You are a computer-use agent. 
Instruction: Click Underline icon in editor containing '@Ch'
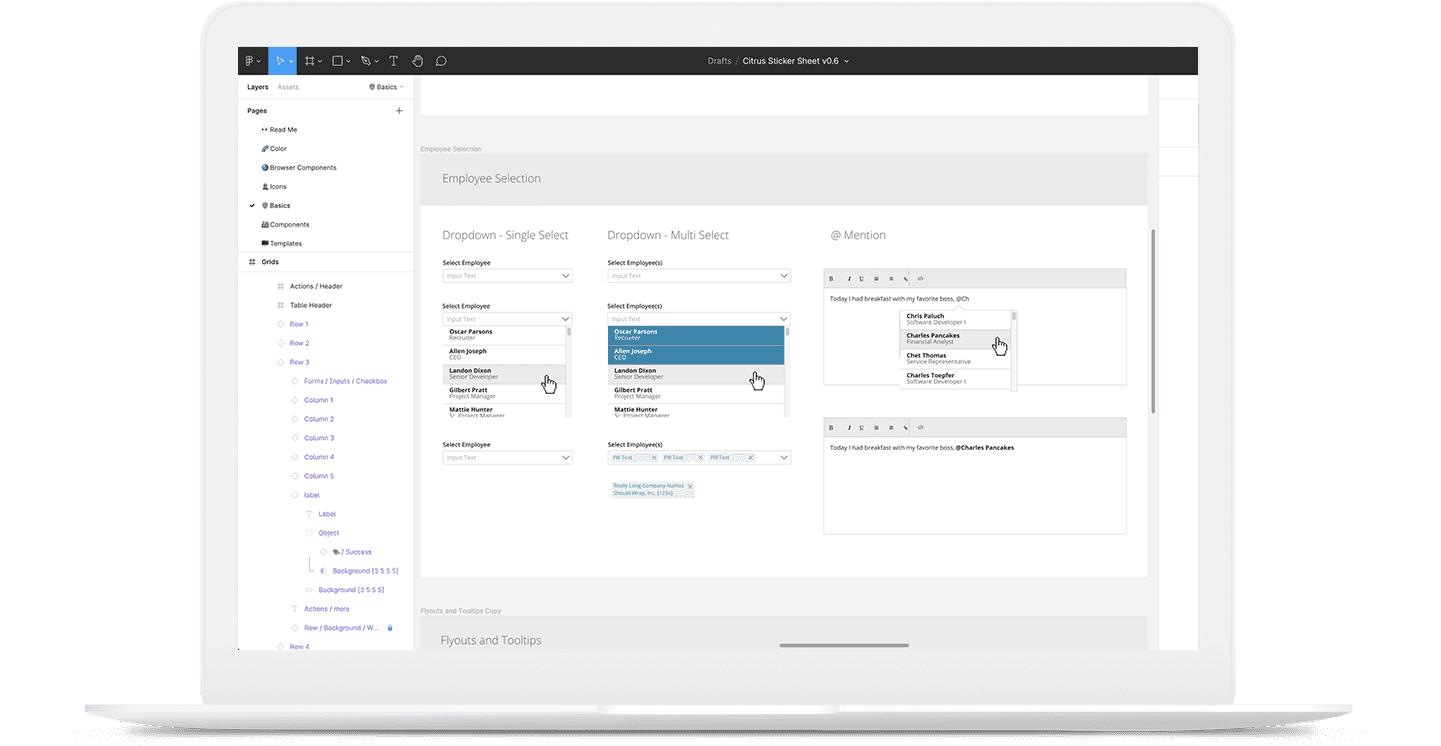point(862,279)
